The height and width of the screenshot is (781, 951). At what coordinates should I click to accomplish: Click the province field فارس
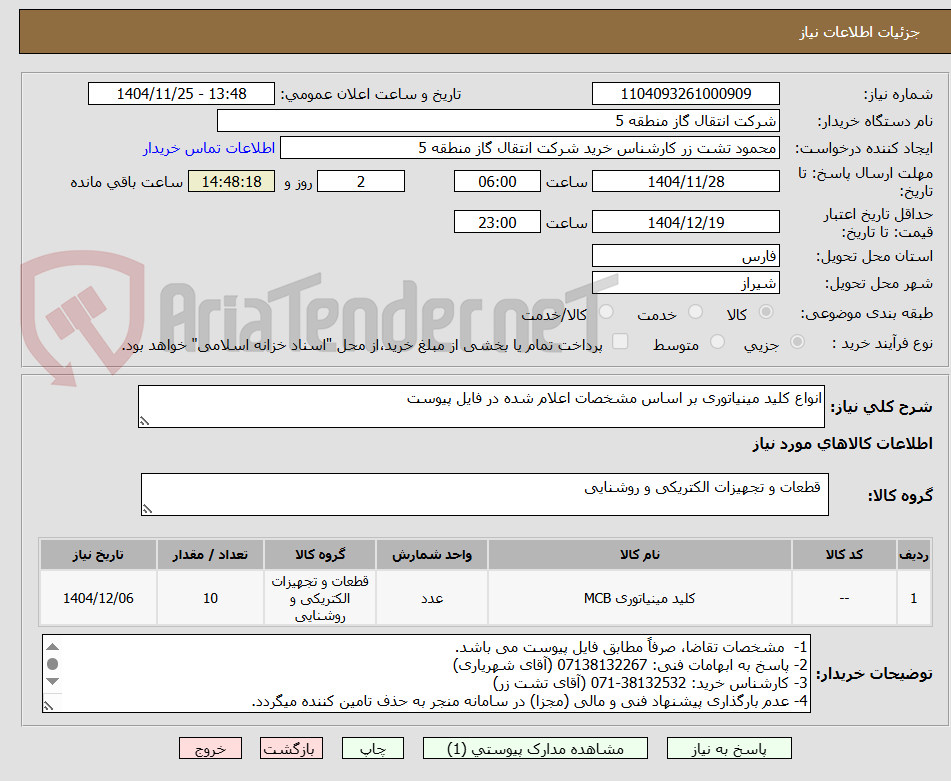[685, 256]
